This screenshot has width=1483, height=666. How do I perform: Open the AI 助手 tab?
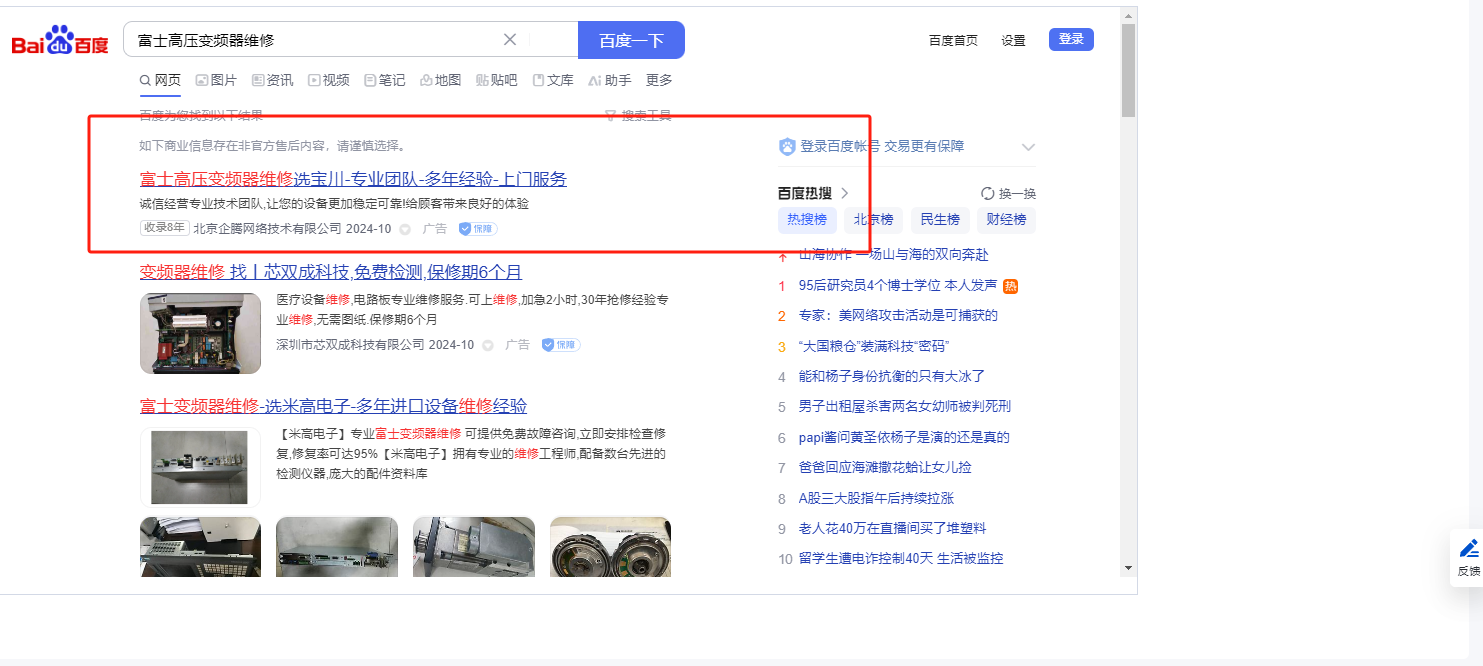pos(610,80)
